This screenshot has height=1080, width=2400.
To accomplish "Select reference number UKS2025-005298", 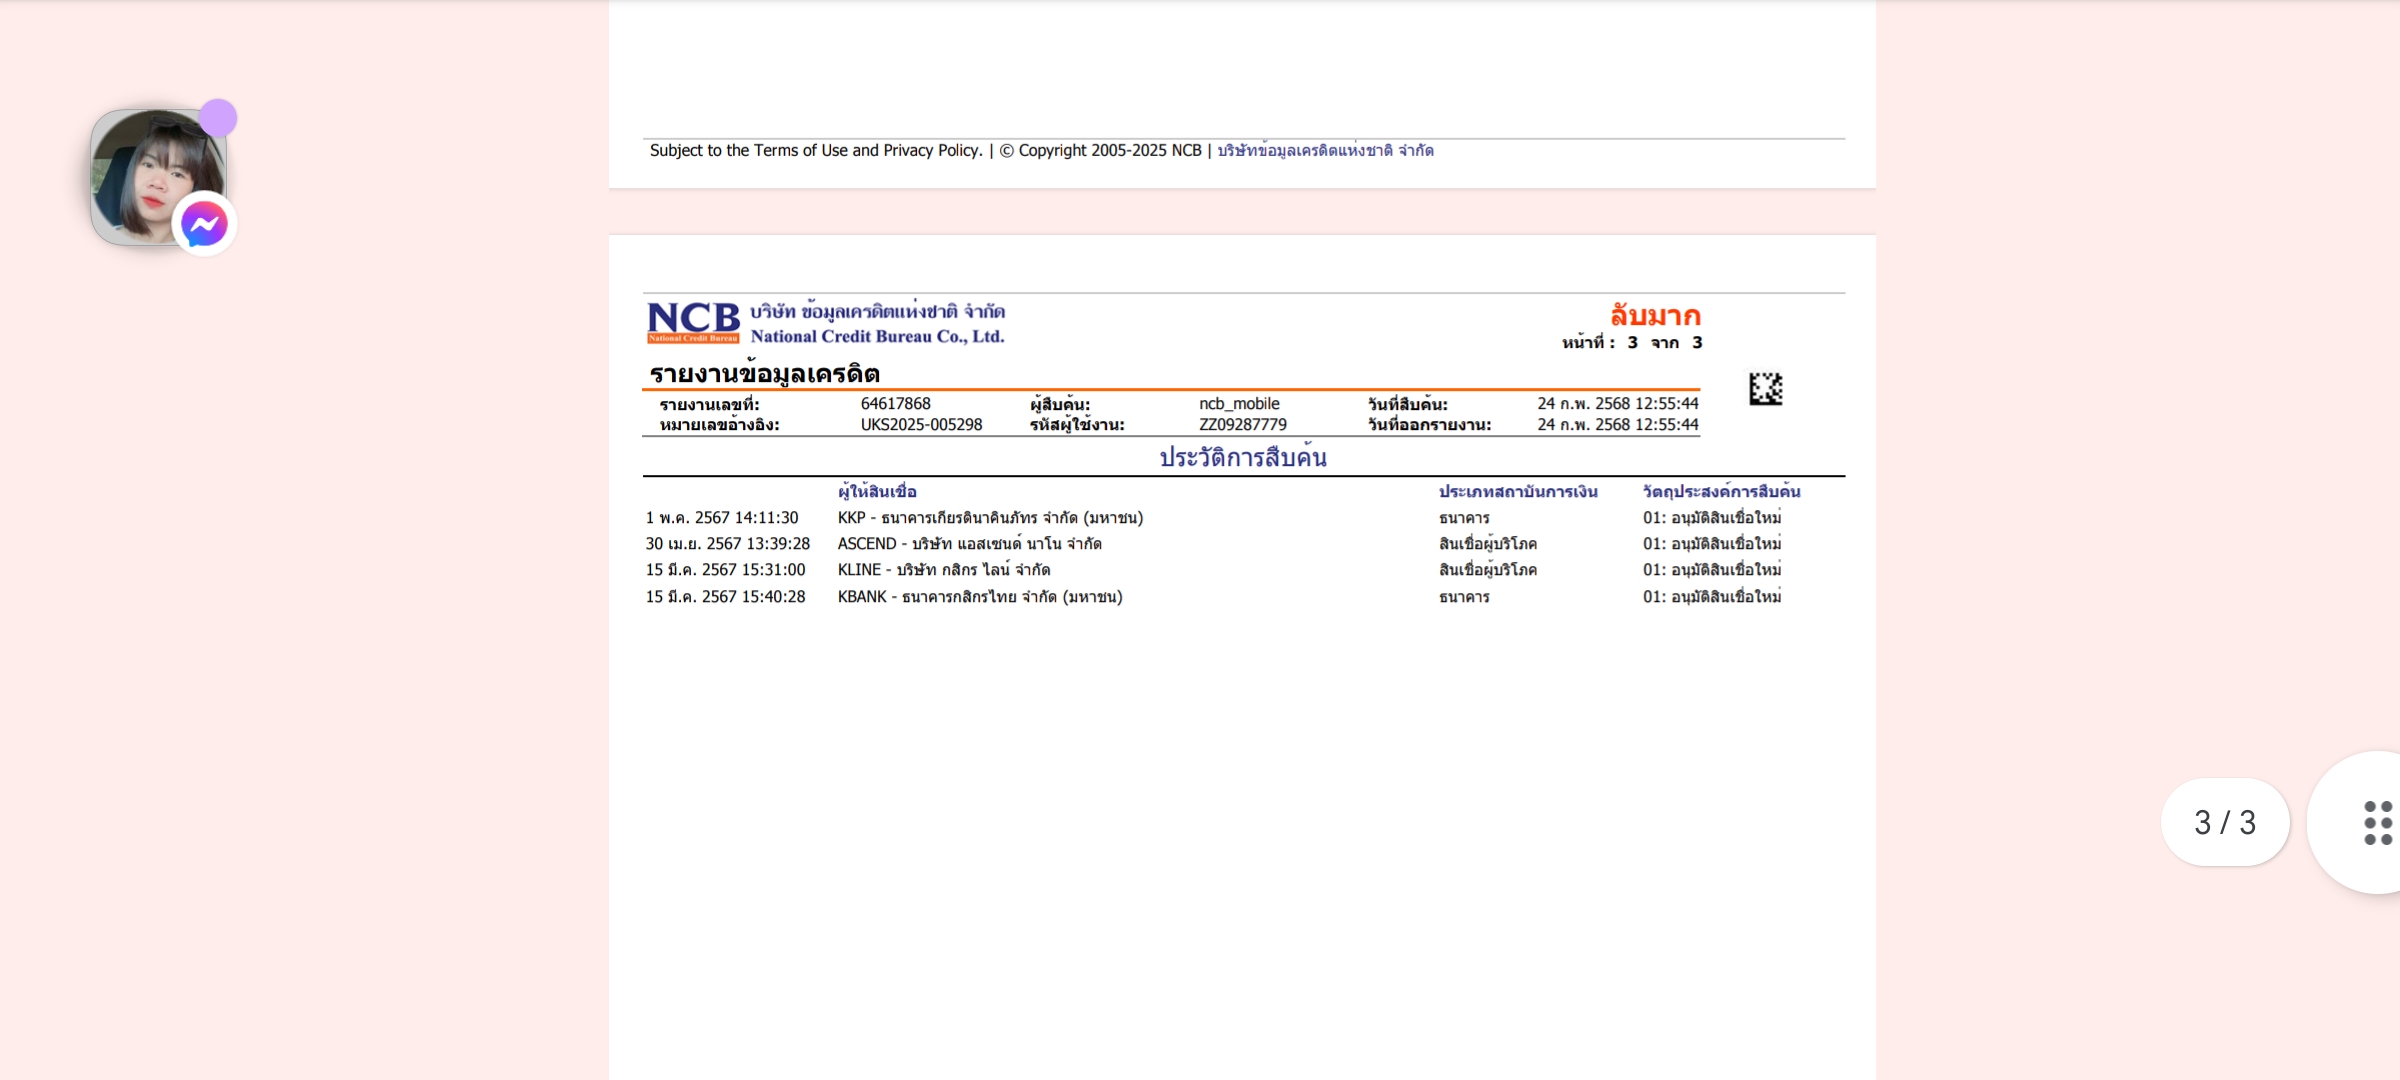I will pos(921,425).
